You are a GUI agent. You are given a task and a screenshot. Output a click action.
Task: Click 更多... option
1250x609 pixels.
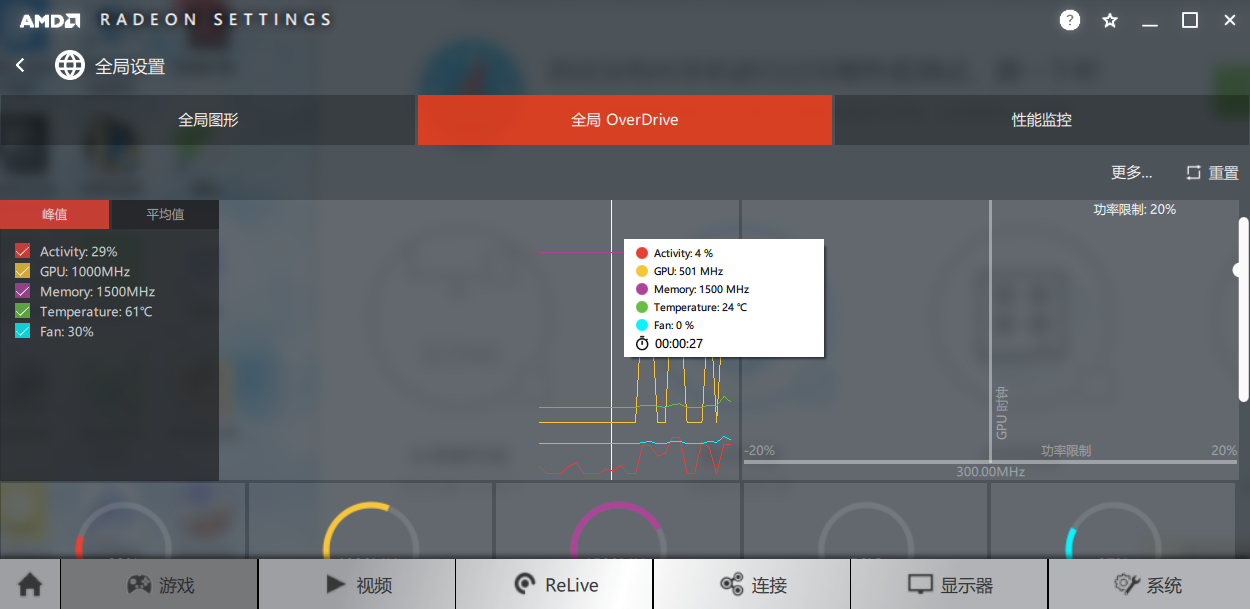1132,173
